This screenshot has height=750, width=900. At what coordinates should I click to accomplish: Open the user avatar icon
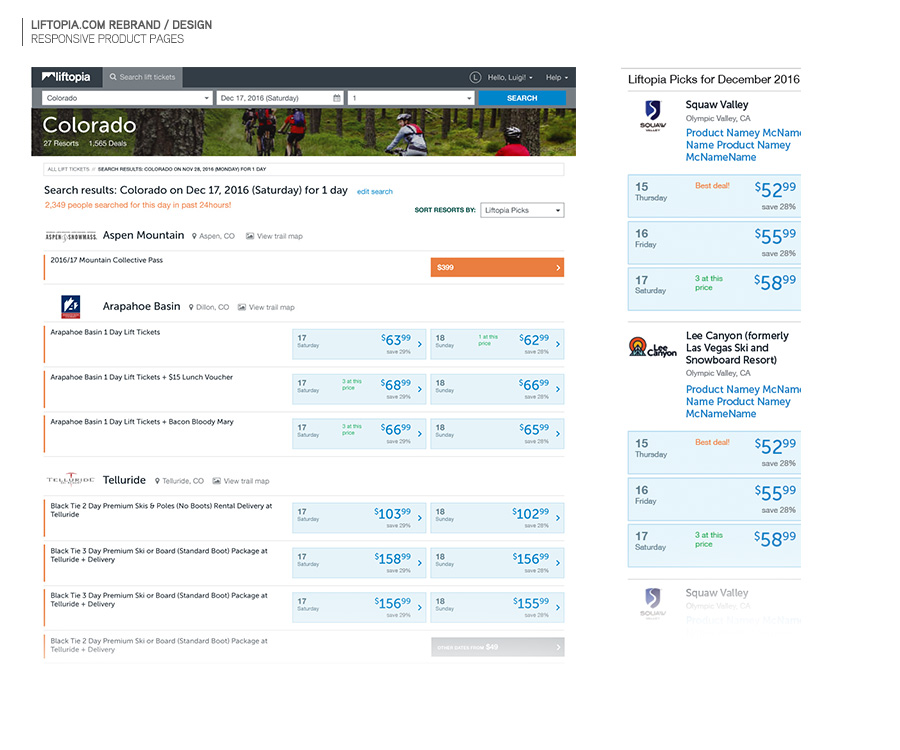[x=475, y=77]
